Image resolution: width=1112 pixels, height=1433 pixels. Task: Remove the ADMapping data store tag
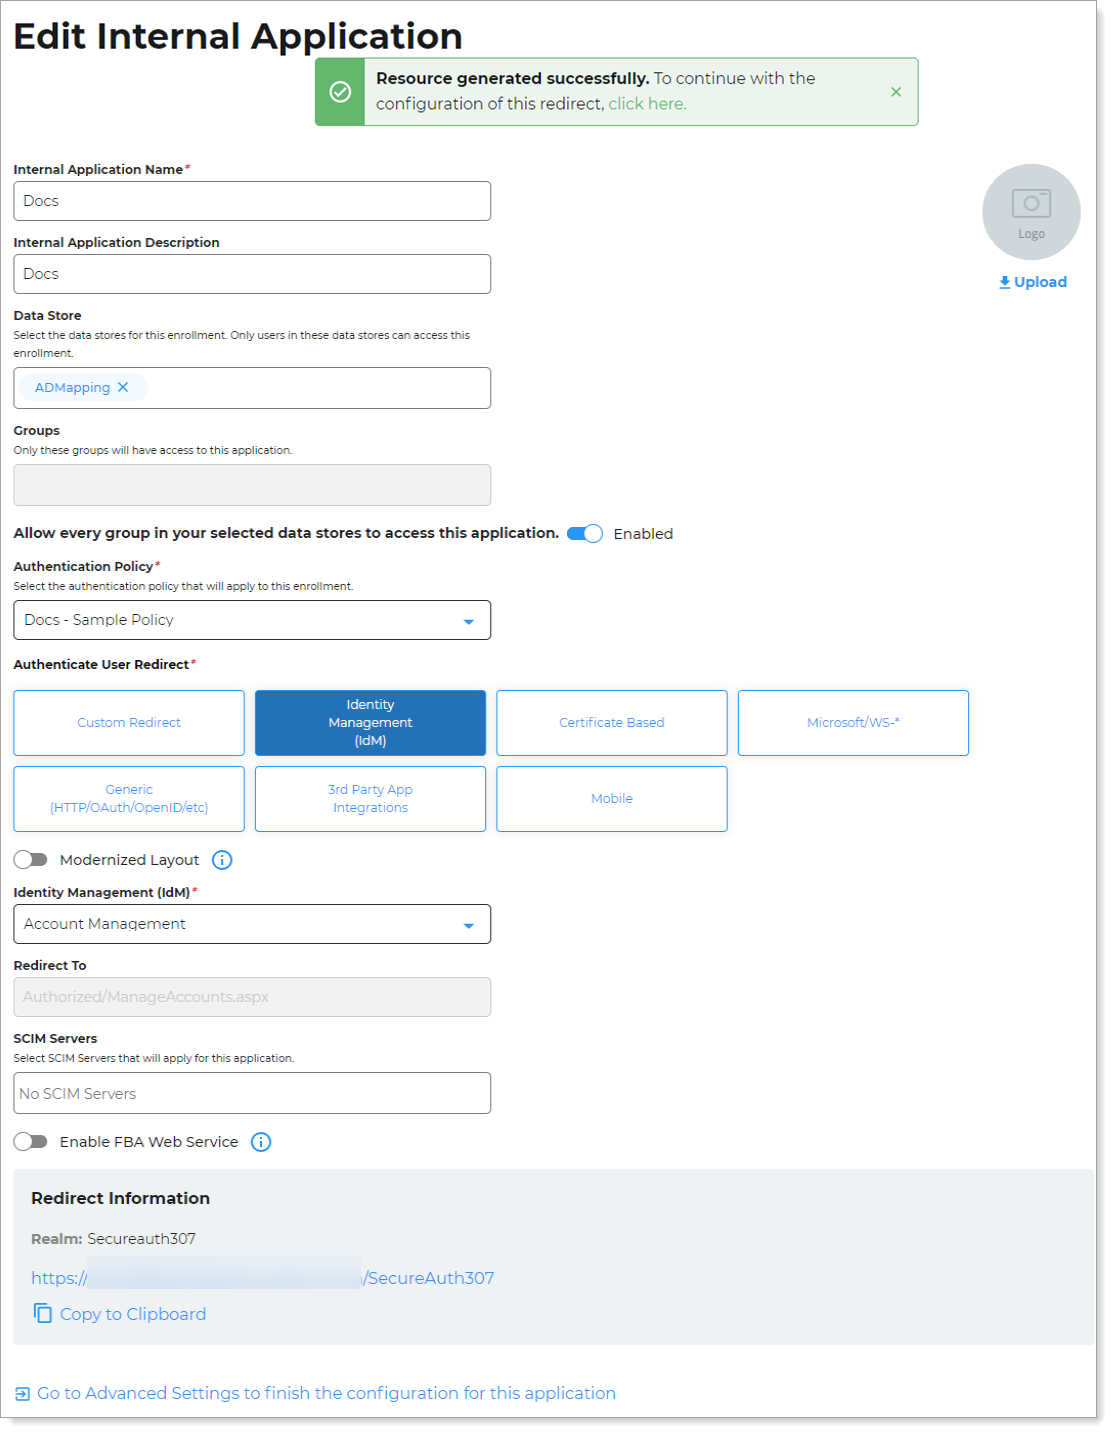pos(123,388)
